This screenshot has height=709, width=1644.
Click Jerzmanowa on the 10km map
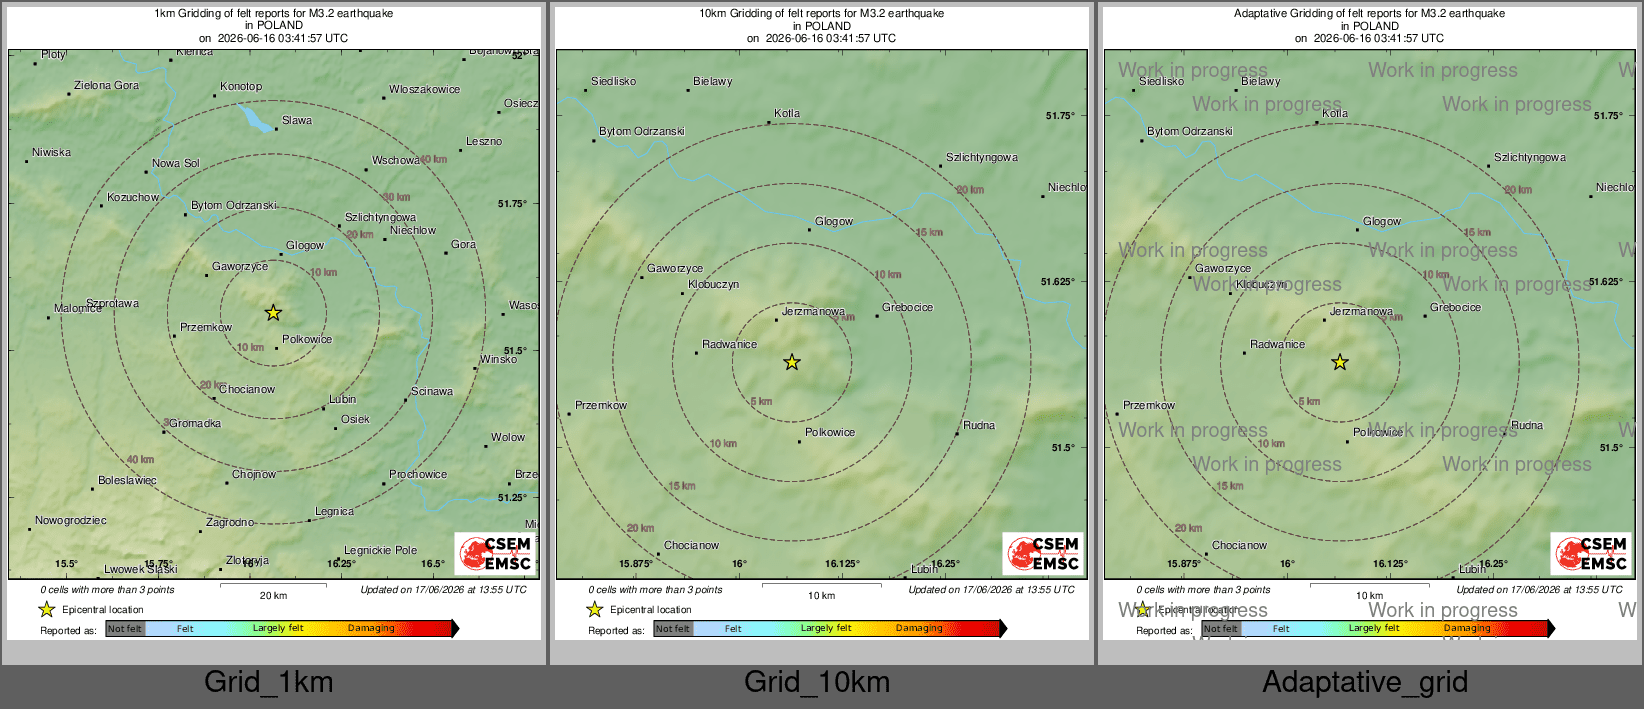pyautogui.click(x=813, y=312)
